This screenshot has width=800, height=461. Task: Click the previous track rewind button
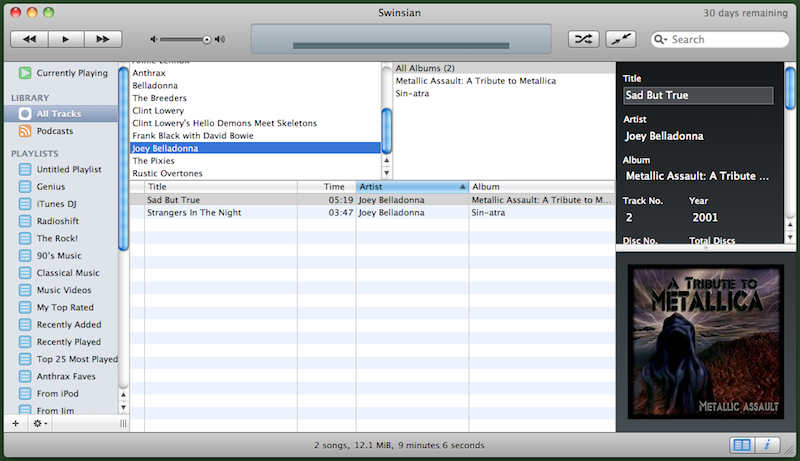point(29,39)
